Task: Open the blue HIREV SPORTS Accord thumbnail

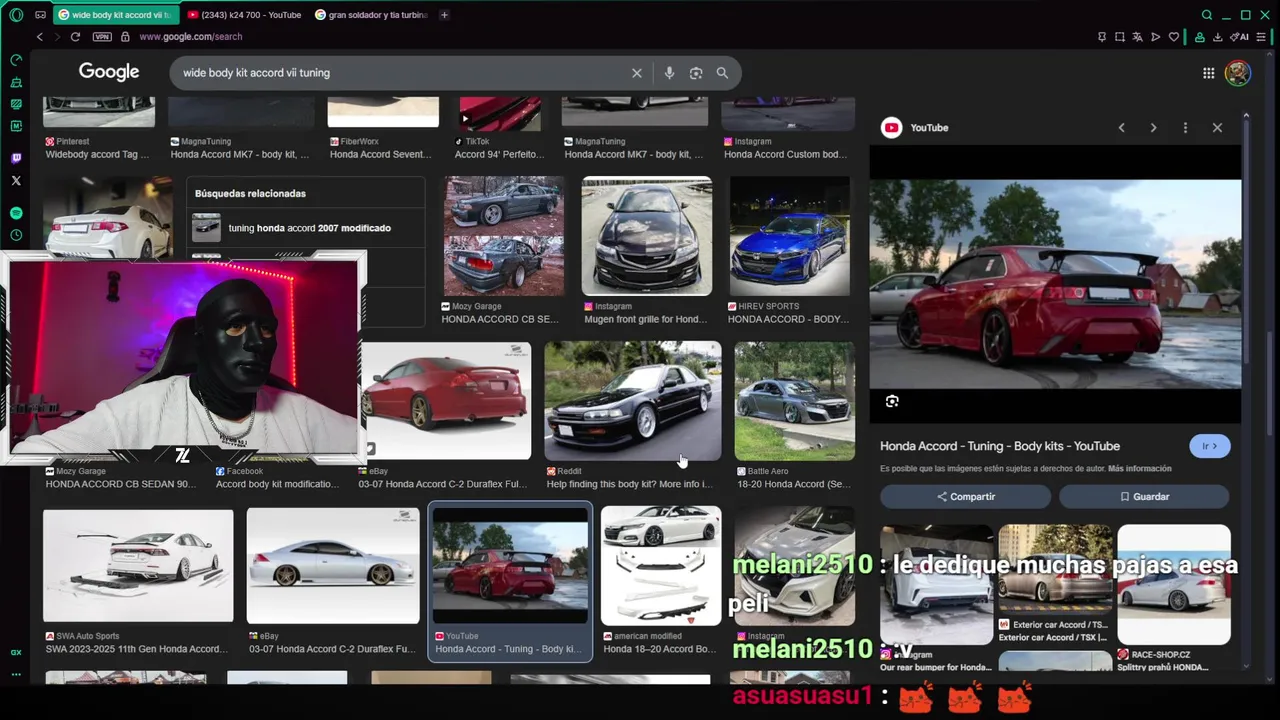Action: click(790, 237)
